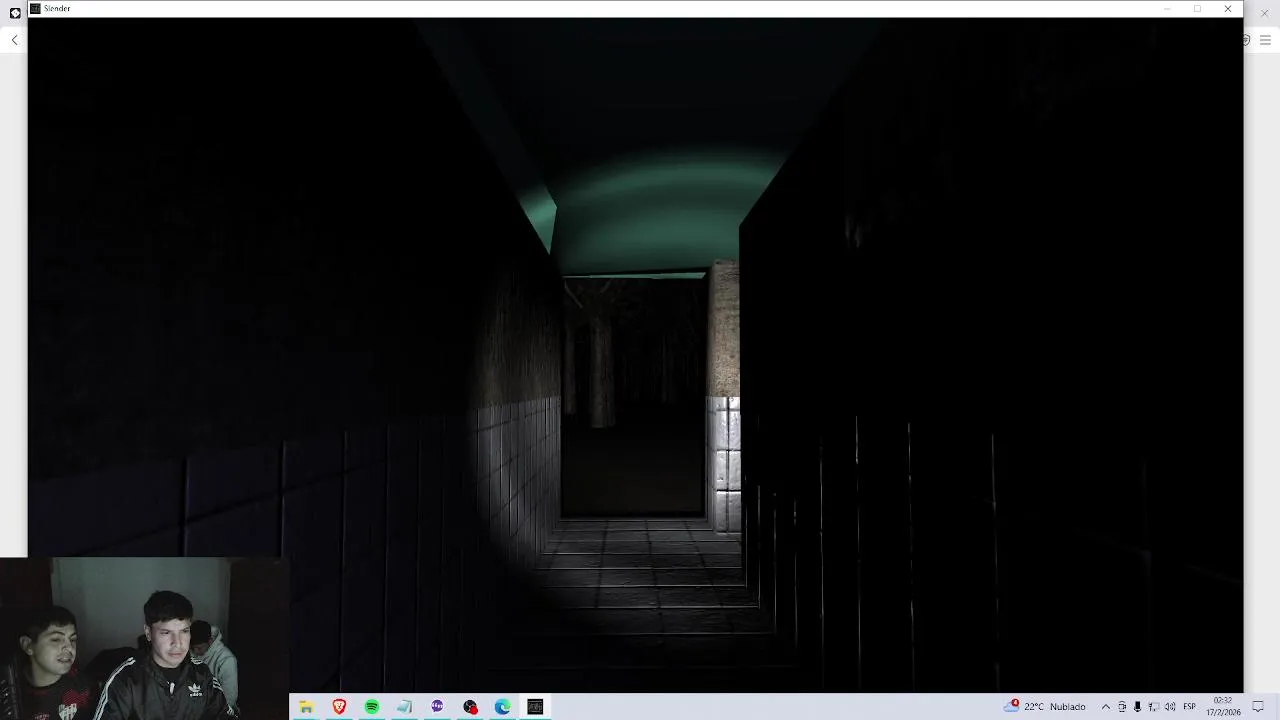
Task: Open File Explorer from the taskbar
Action: [307, 707]
